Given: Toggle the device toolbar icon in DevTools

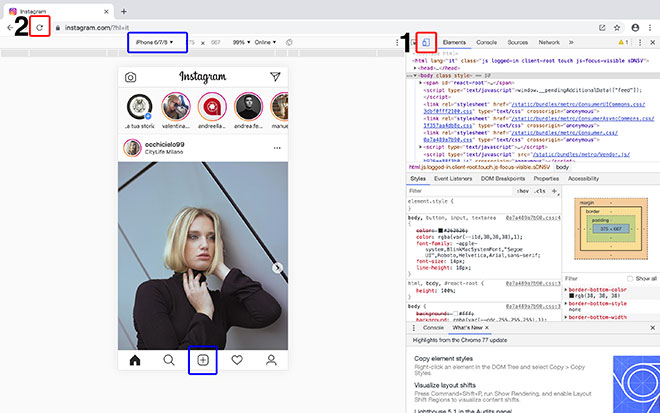Looking at the screenshot, I should 426,43.
